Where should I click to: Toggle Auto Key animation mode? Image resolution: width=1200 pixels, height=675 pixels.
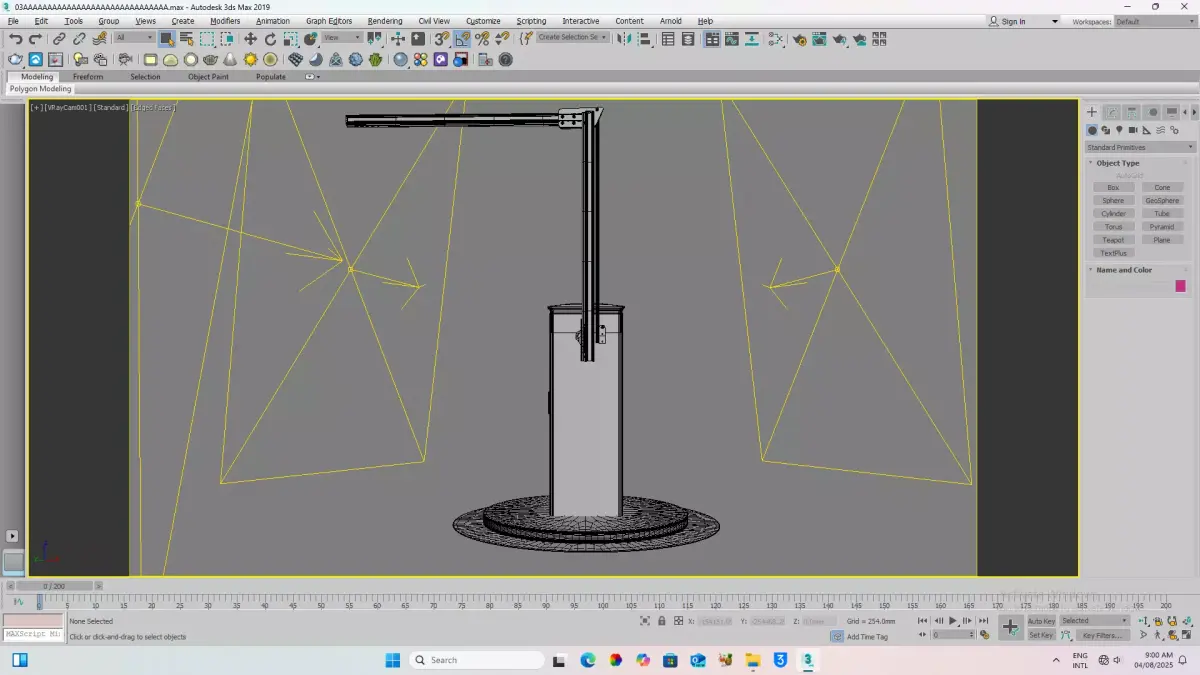pyautogui.click(x=1041, y=621)
